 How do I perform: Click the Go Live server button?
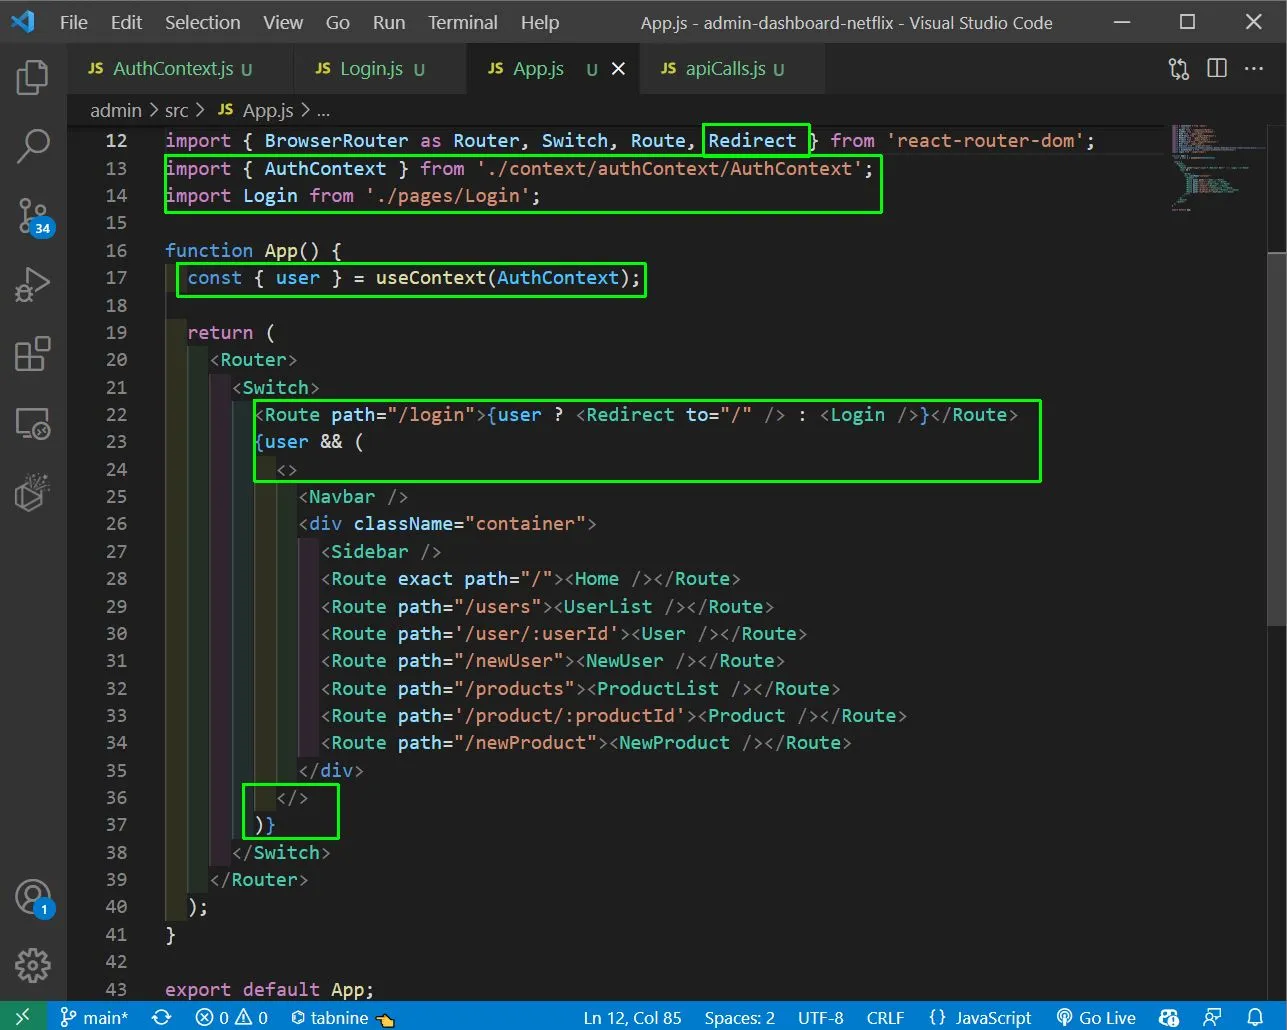[x=1096, y=1017]
